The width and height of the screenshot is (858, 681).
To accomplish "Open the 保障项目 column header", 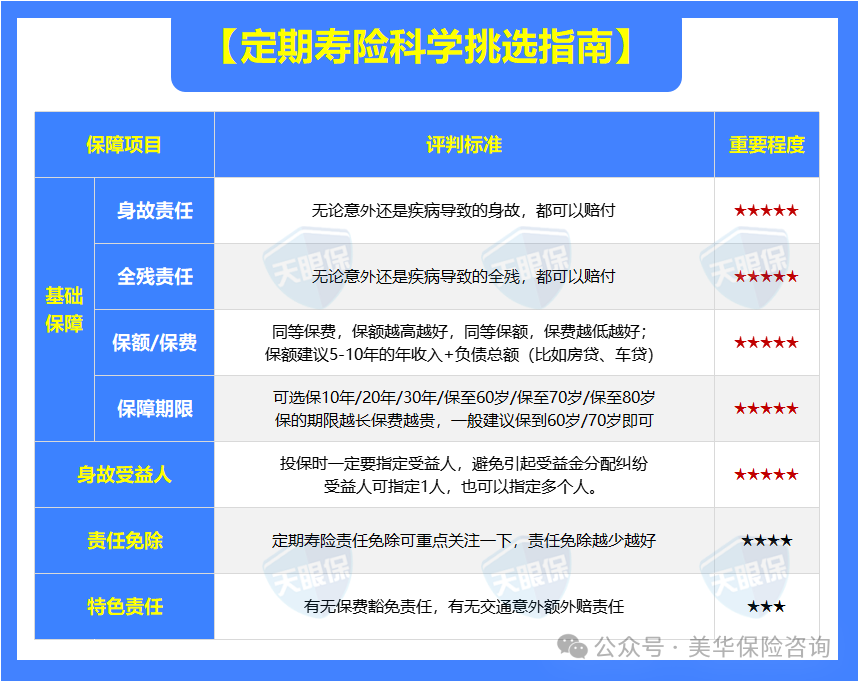I will click(124, 143).
